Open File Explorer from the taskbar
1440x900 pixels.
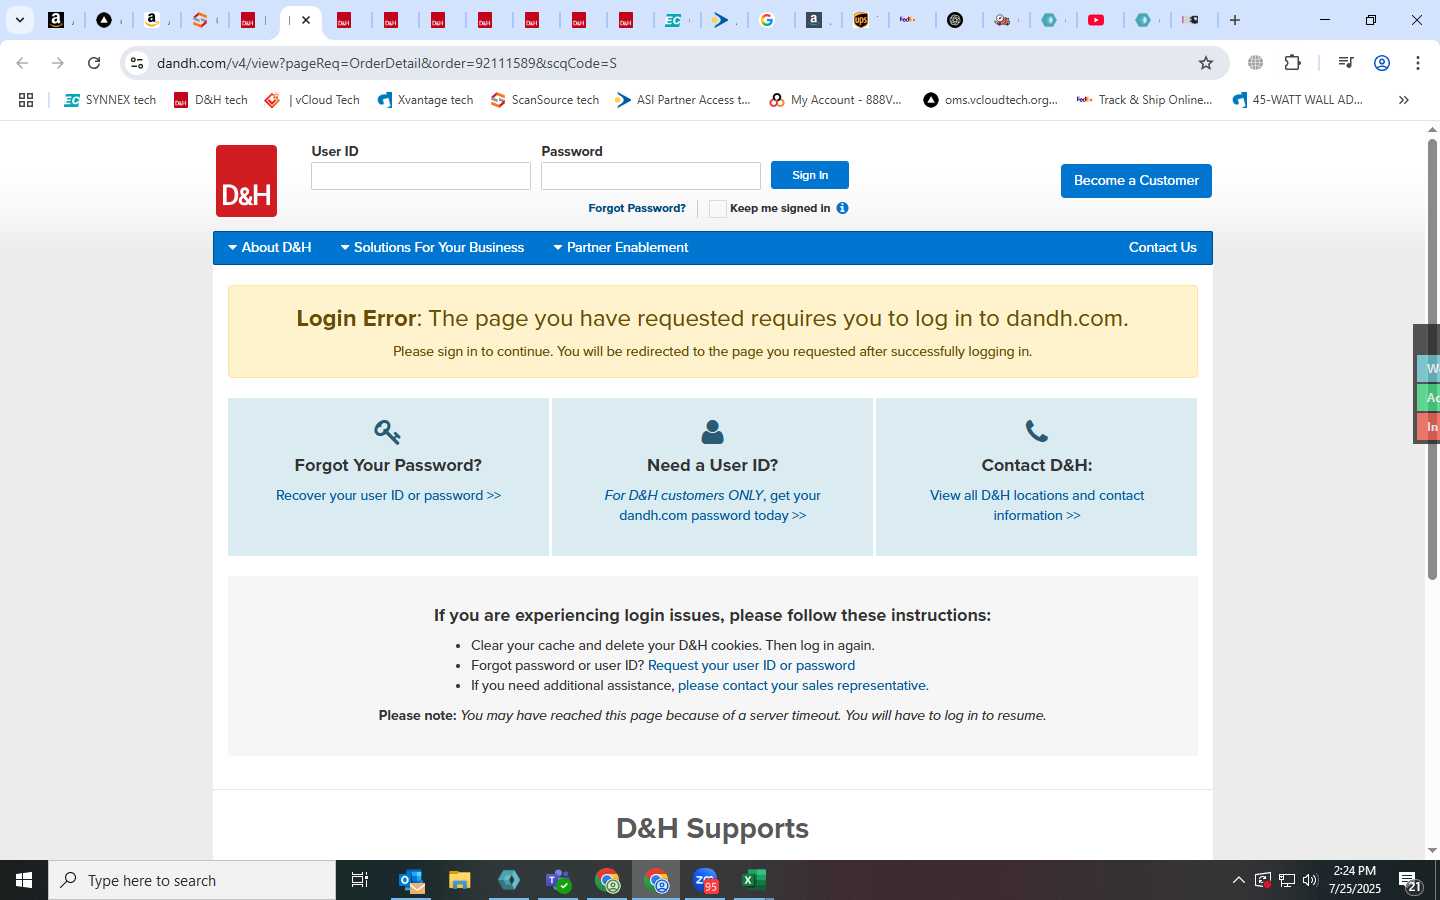click(460, 880)
